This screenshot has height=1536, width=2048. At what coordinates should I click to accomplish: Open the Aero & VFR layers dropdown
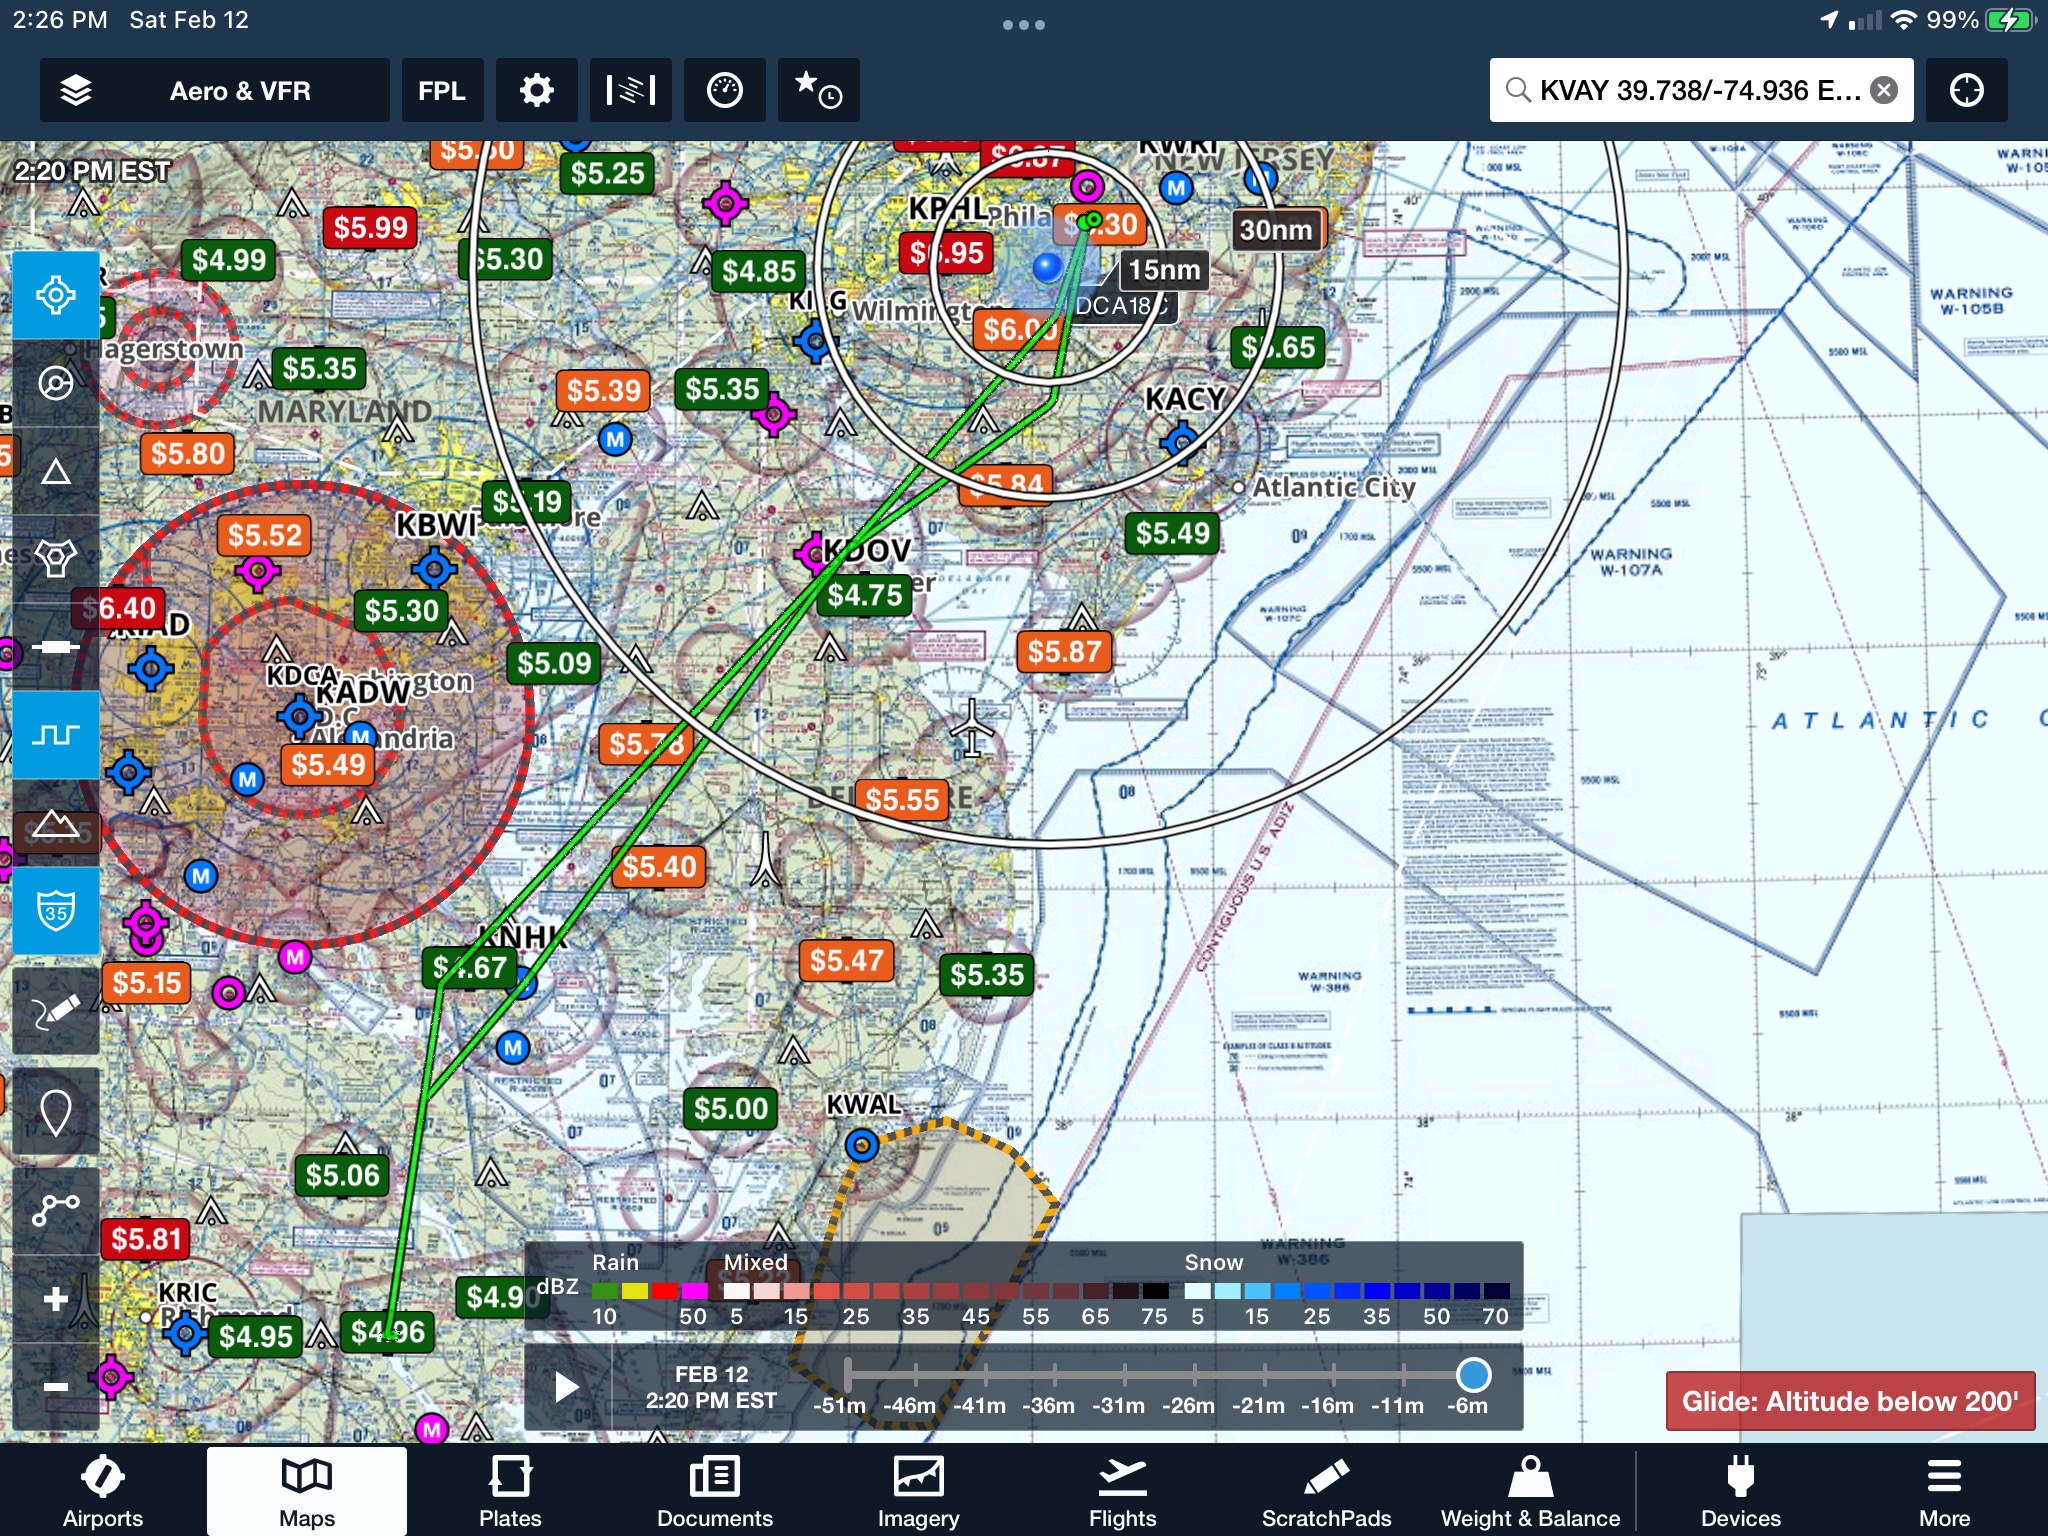(214, 91)
